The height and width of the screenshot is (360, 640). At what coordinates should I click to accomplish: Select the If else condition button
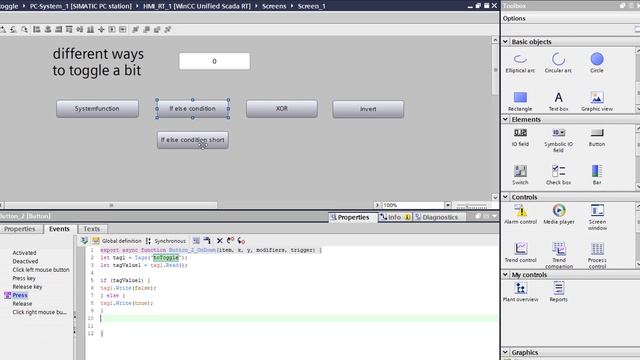point(192,109)
